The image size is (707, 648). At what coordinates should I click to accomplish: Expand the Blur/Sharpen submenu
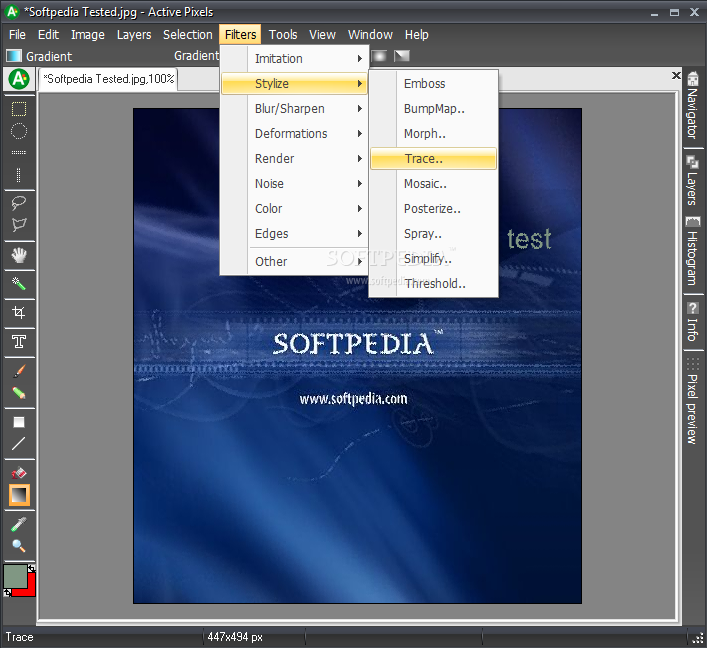click(294, 109)
